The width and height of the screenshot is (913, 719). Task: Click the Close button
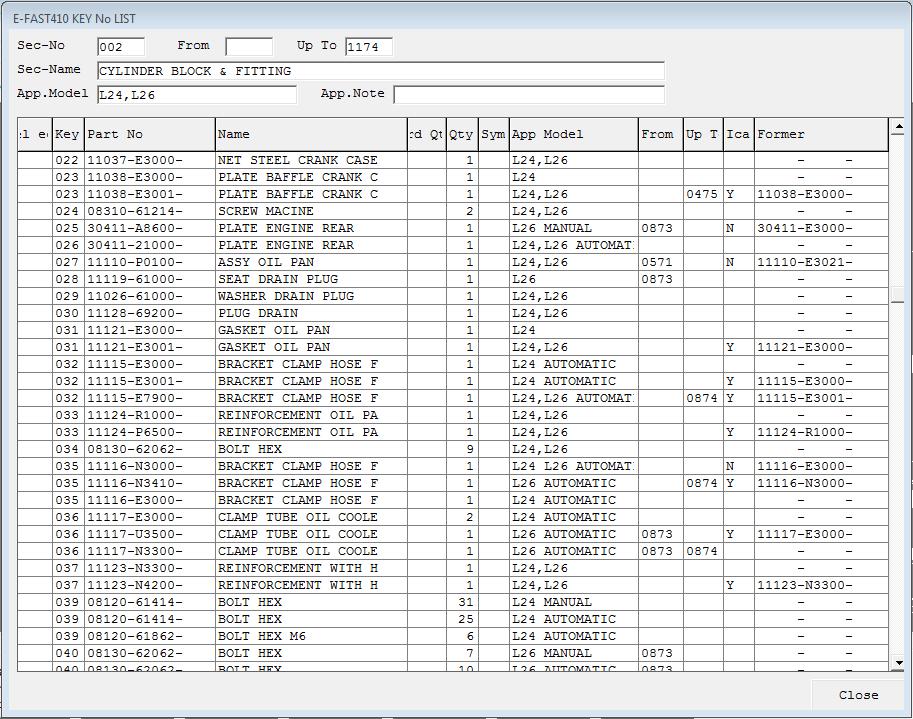858,695
